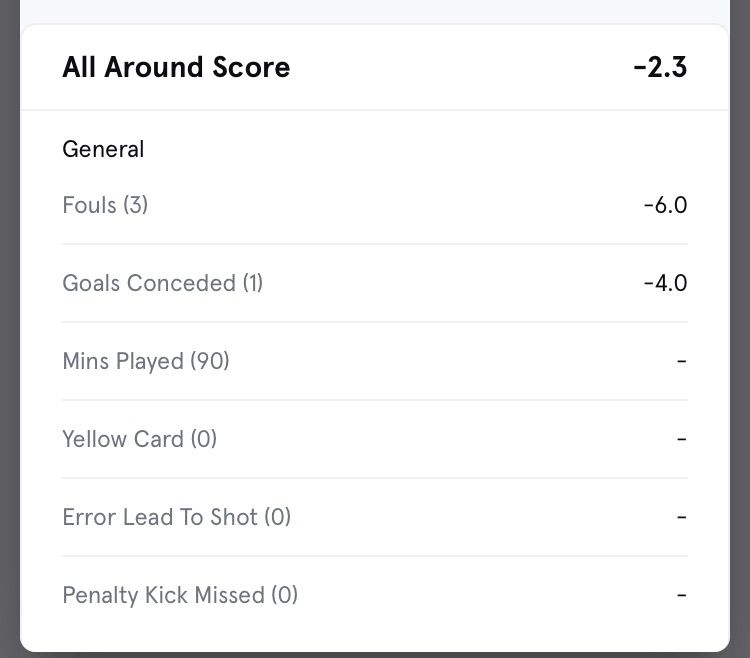
Task: Select the Fouls (3) row label
Action: click(105, 206)
